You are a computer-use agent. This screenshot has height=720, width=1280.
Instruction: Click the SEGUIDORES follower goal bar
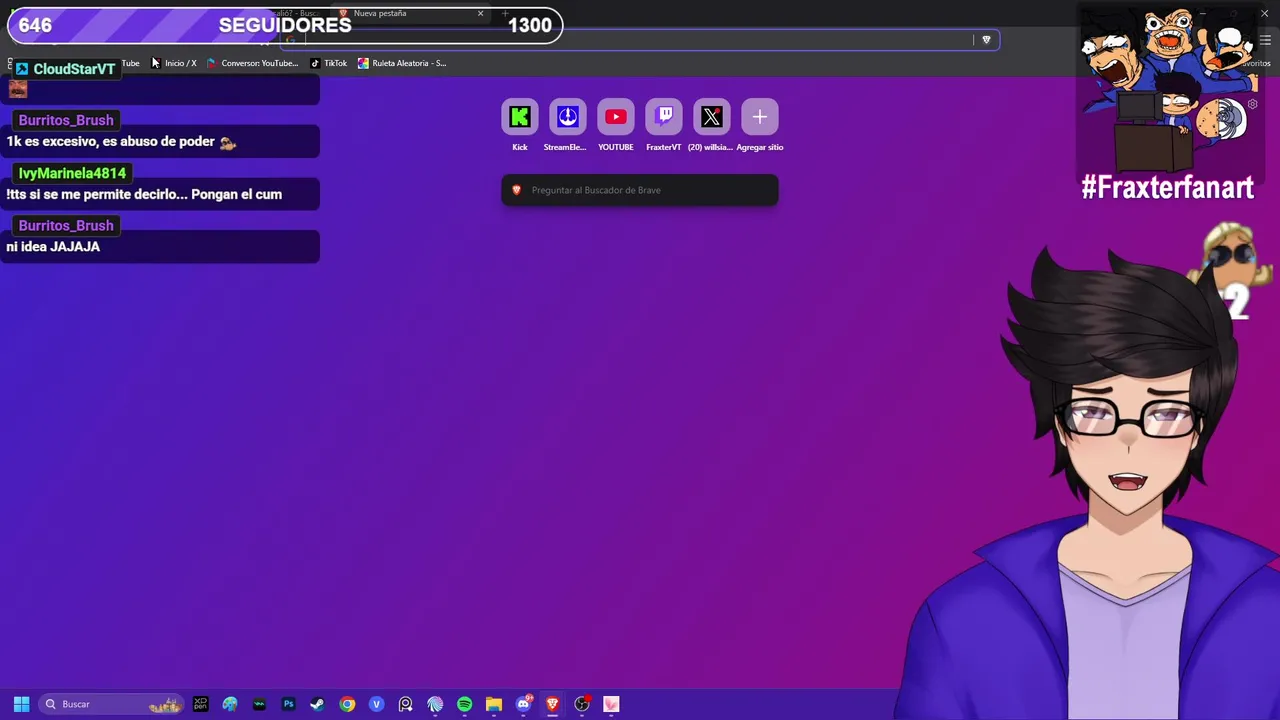pos(285,26)
